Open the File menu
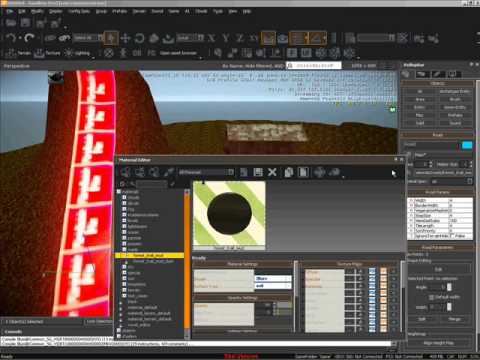Viewport: 480px width, 360px height. coord(10,11)
